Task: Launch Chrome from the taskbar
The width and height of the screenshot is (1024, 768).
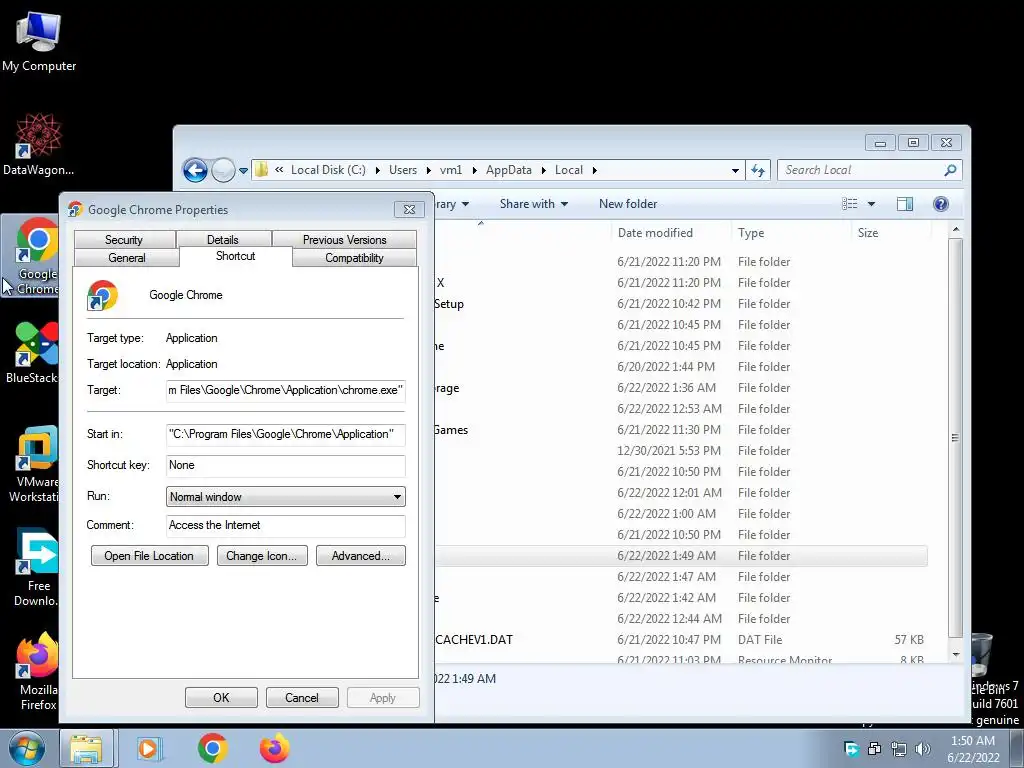Action: [x=212, y=748]
